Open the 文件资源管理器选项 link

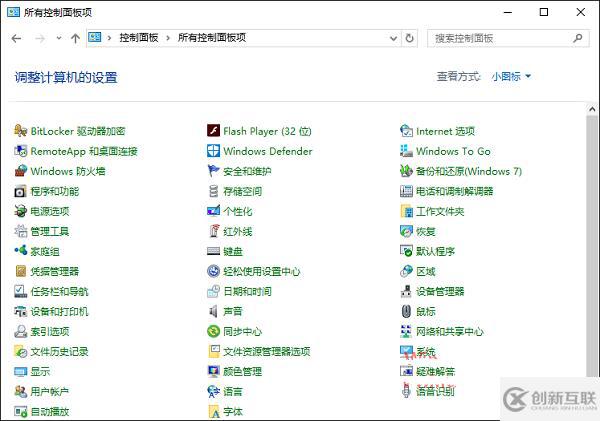[267, 351]
